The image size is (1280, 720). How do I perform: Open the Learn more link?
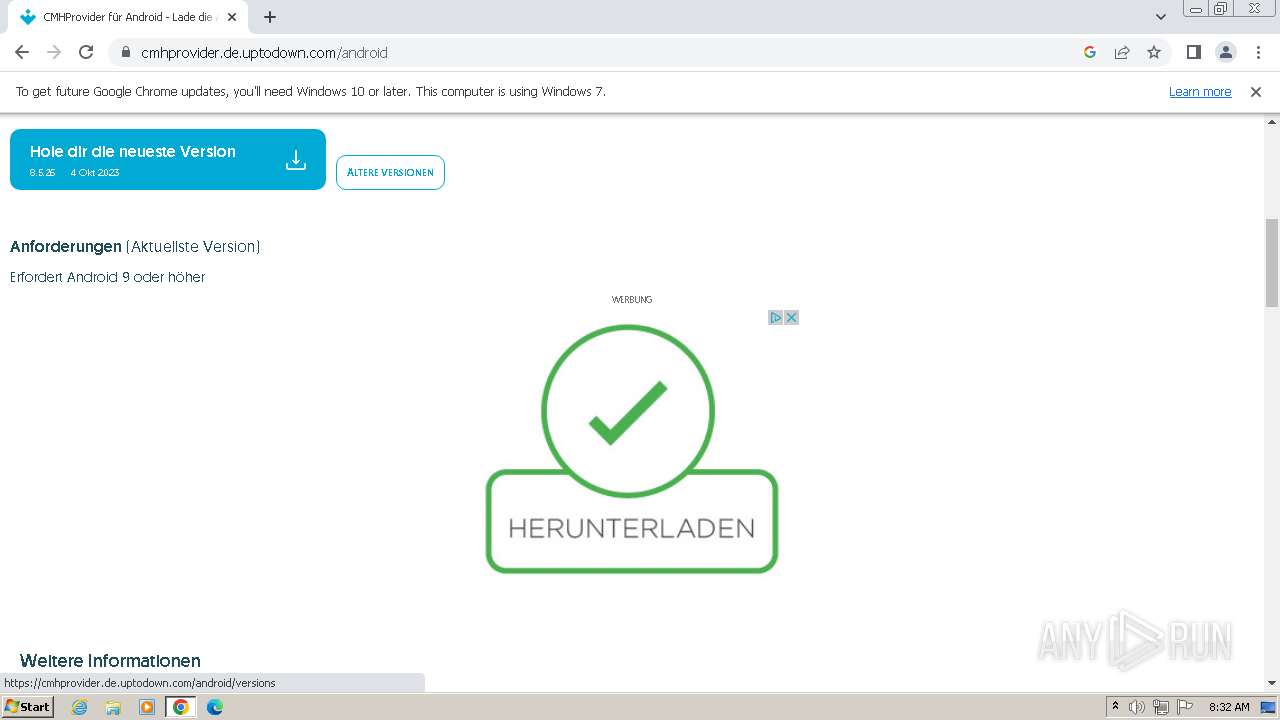1200,92
